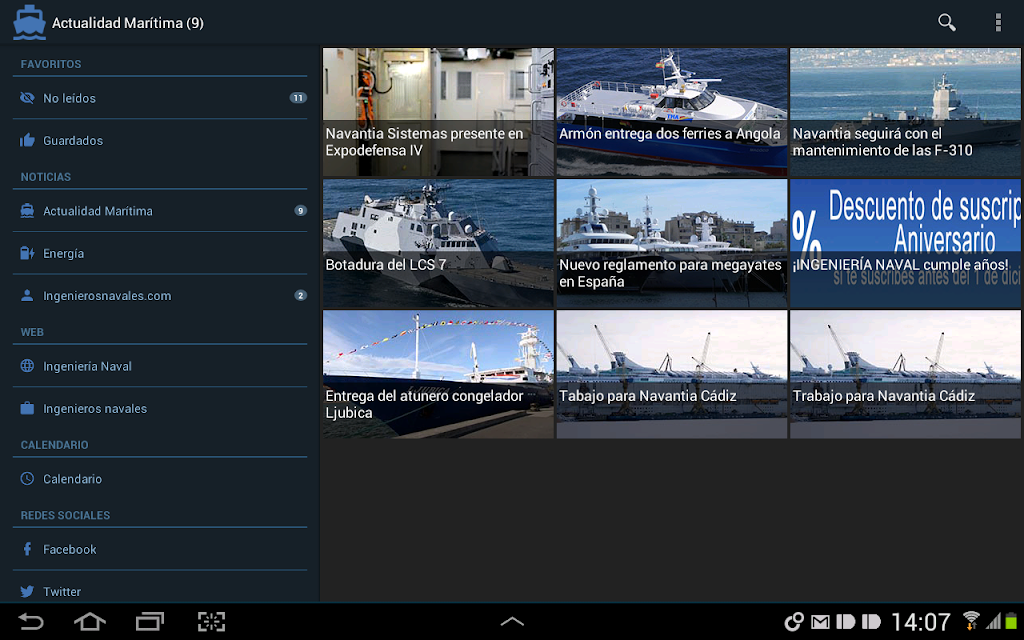Tap the Android back button

(x=30, y=622)
